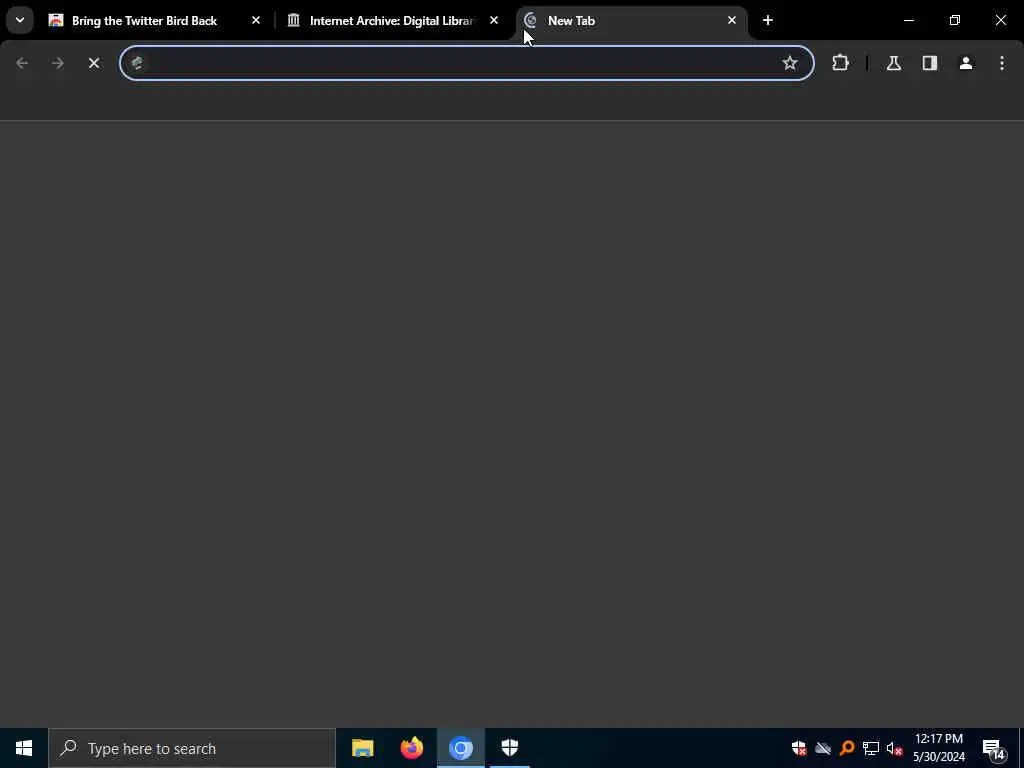Open the OneDrive cloud tray icon
Image resolution: width=1024 pixels, height=768 pixels.
(x=823, y=748)
